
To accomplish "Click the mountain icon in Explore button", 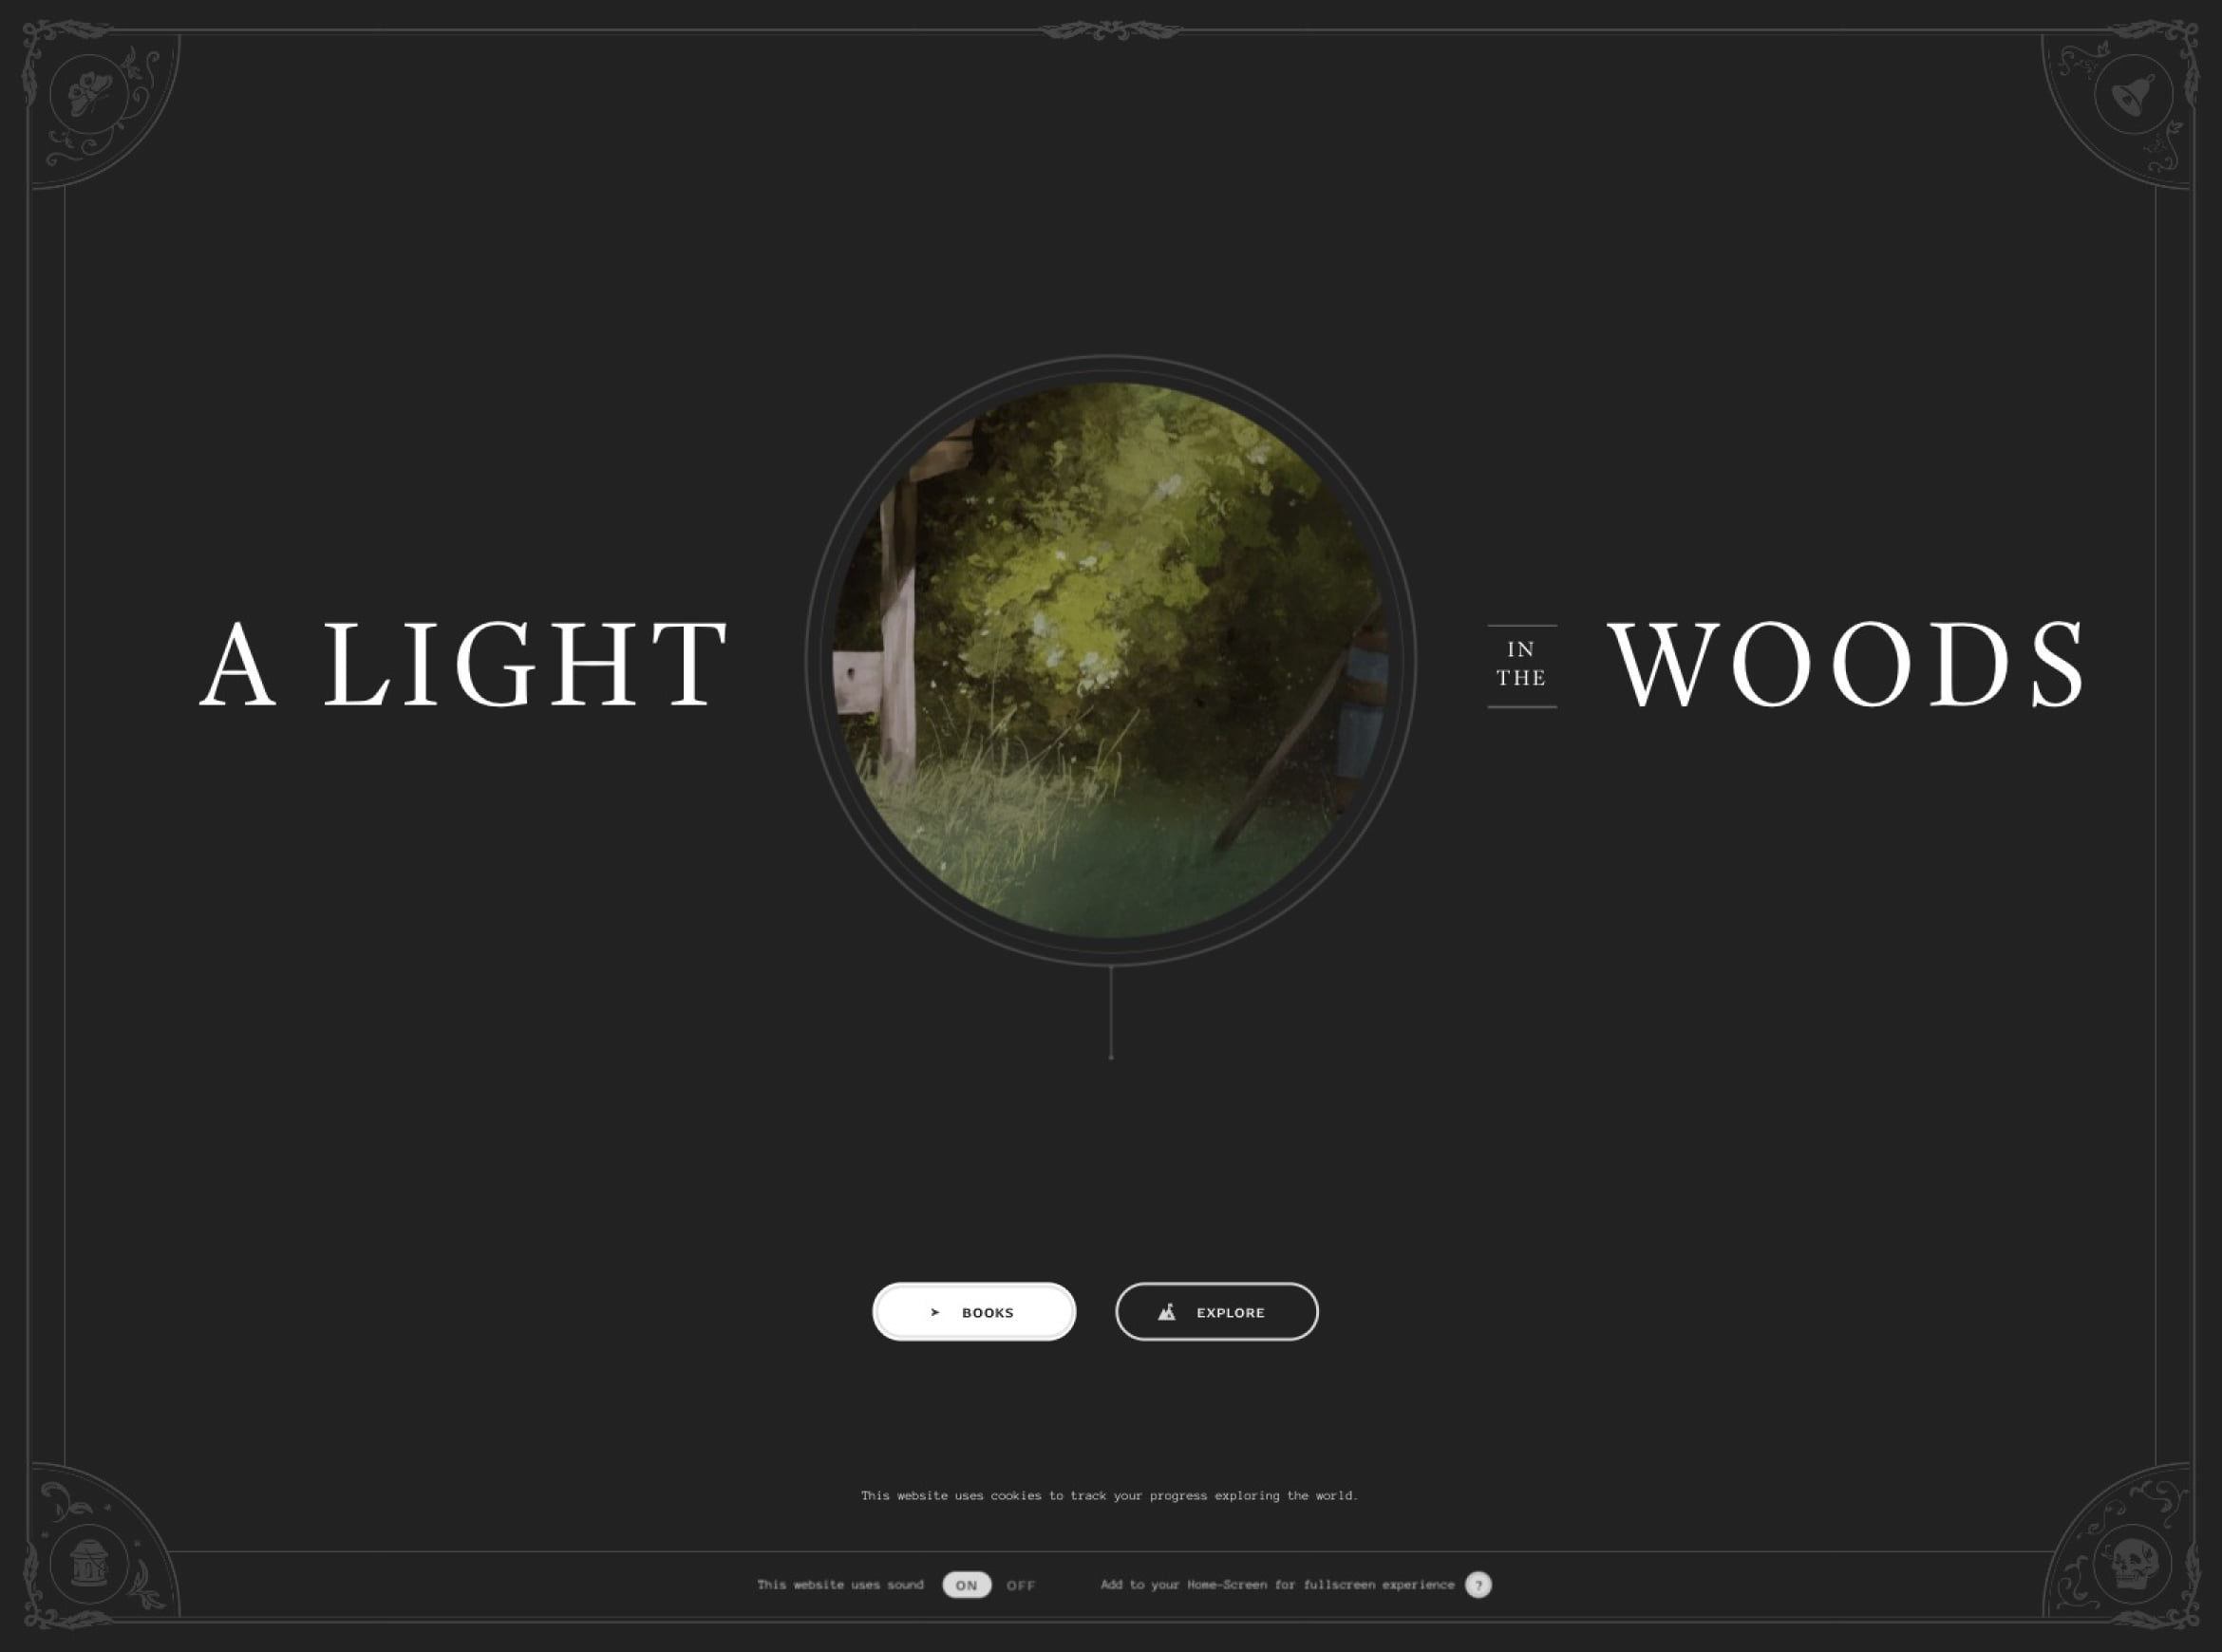I will pyautogui.click(x=1167, y=1312).
